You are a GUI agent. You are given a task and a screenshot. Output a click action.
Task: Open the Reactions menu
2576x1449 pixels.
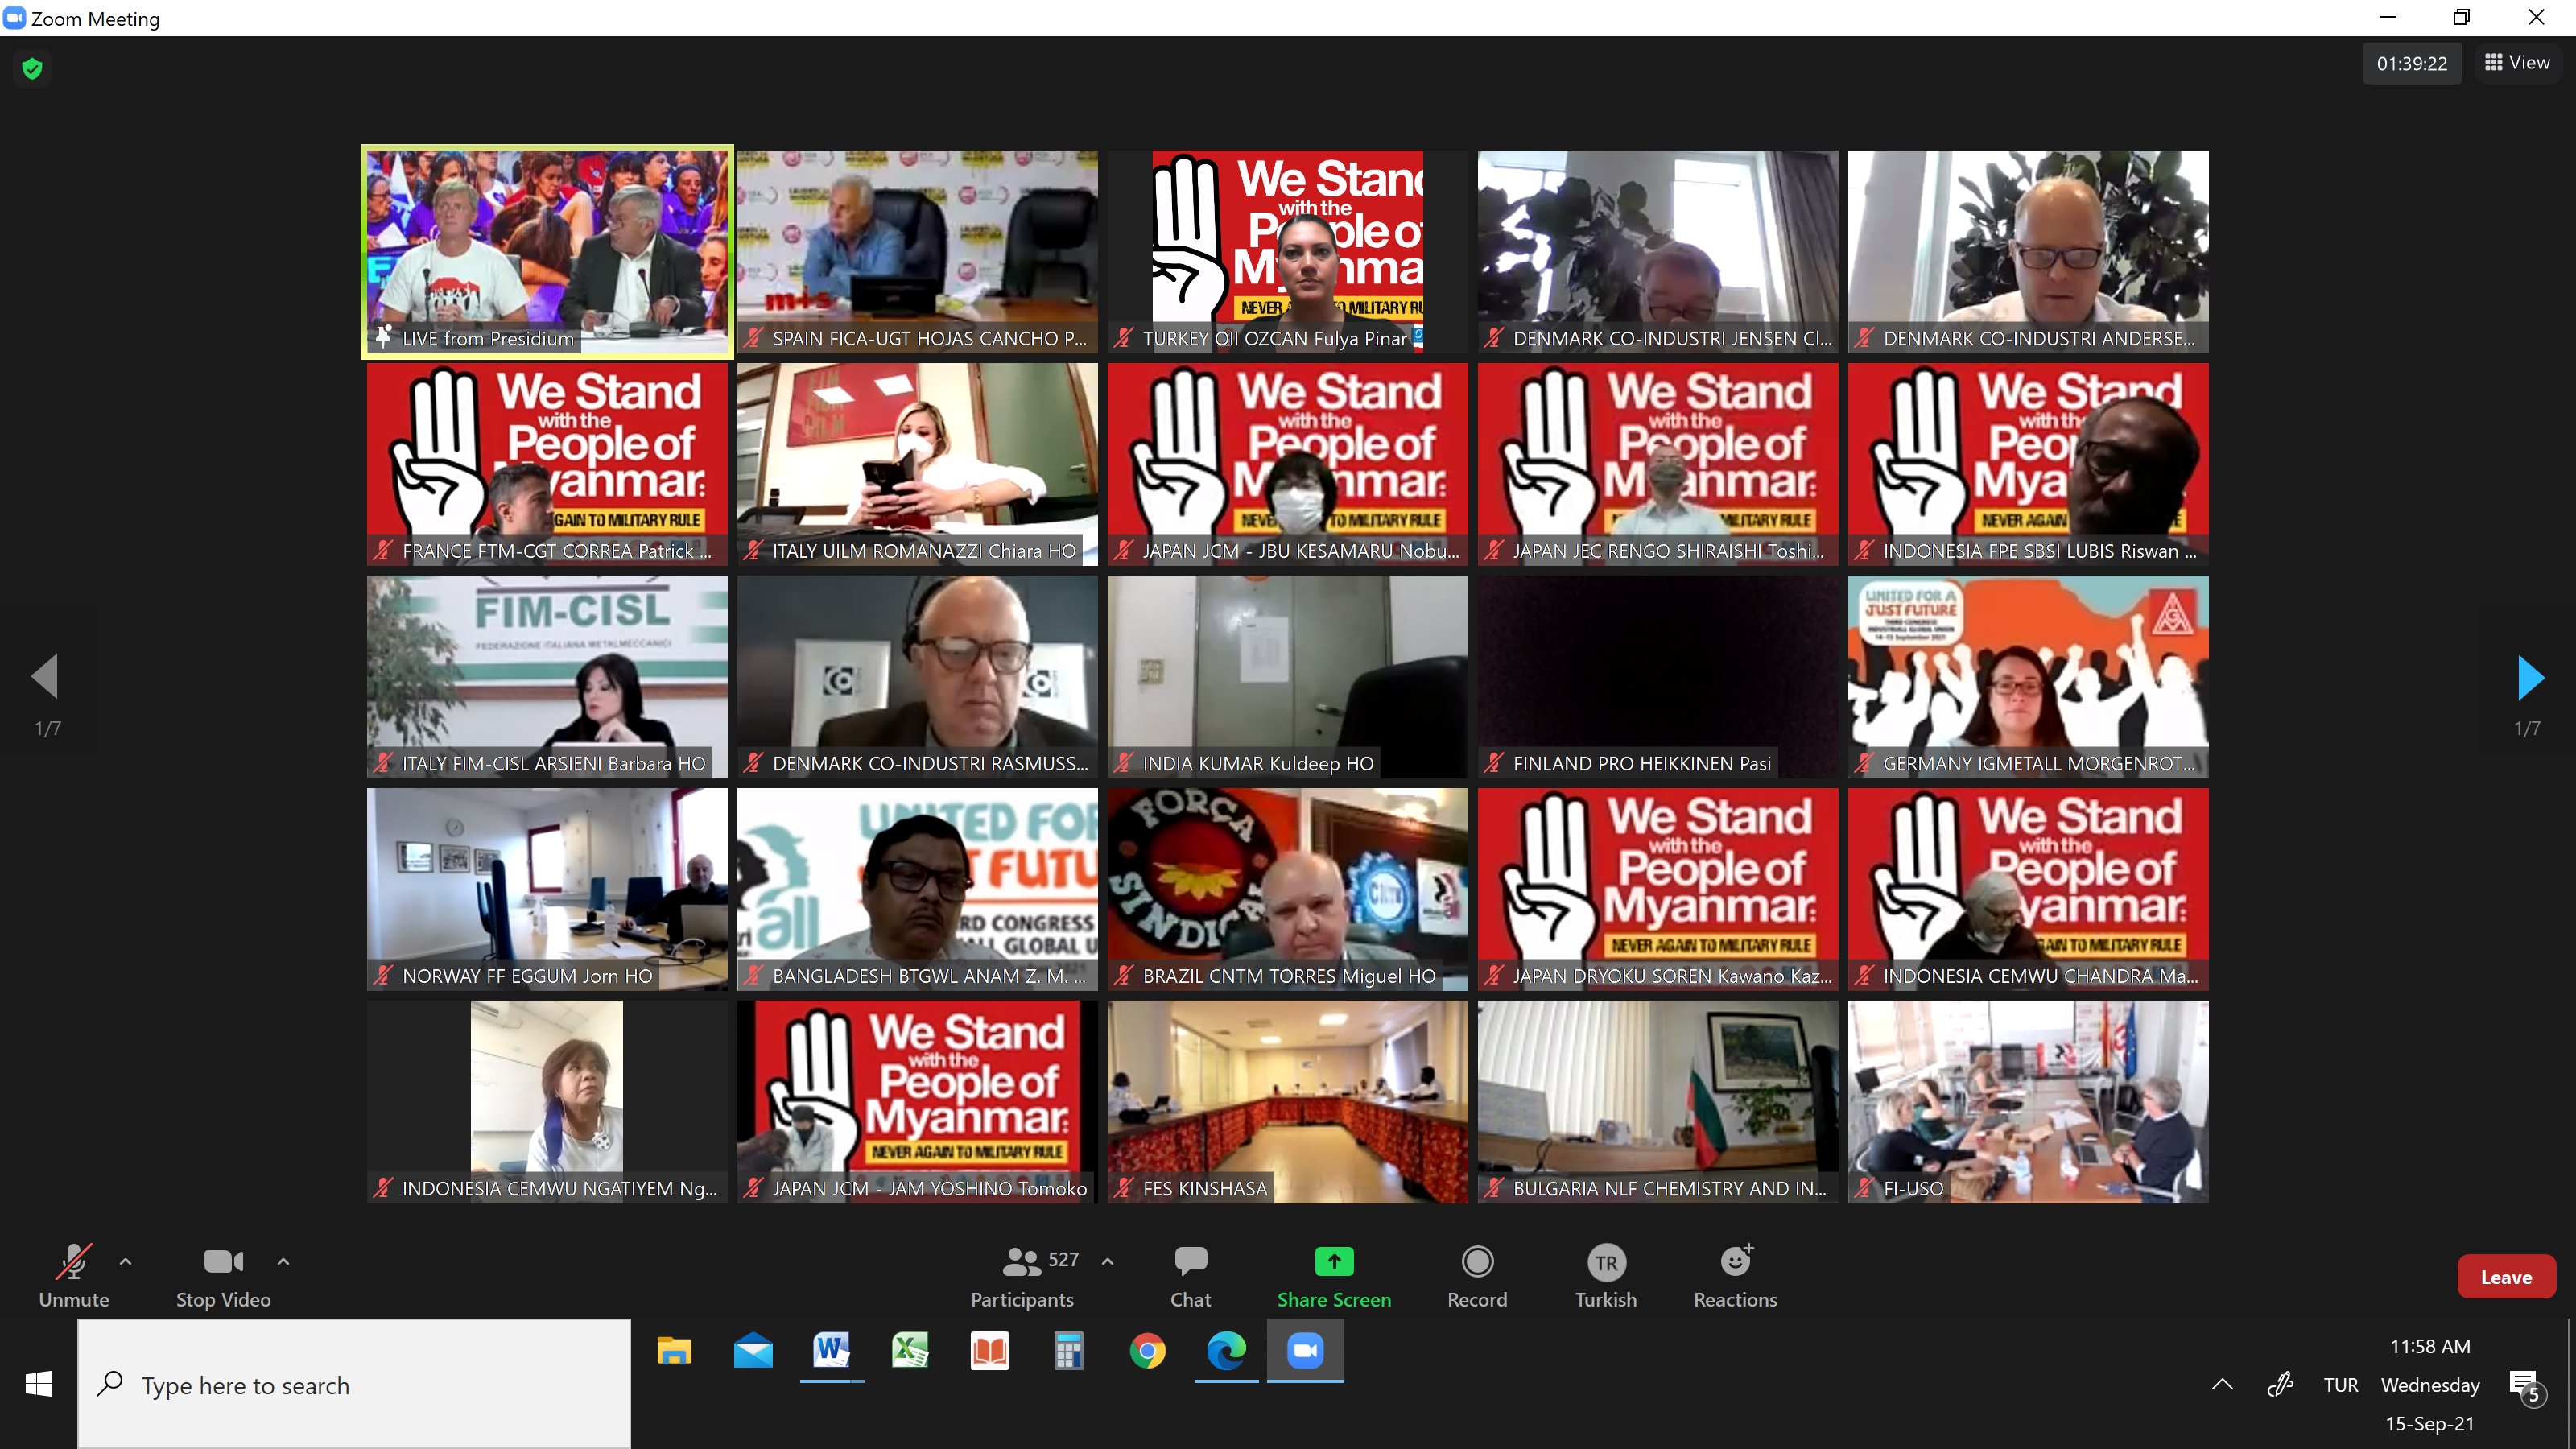pos(1735,1277)
